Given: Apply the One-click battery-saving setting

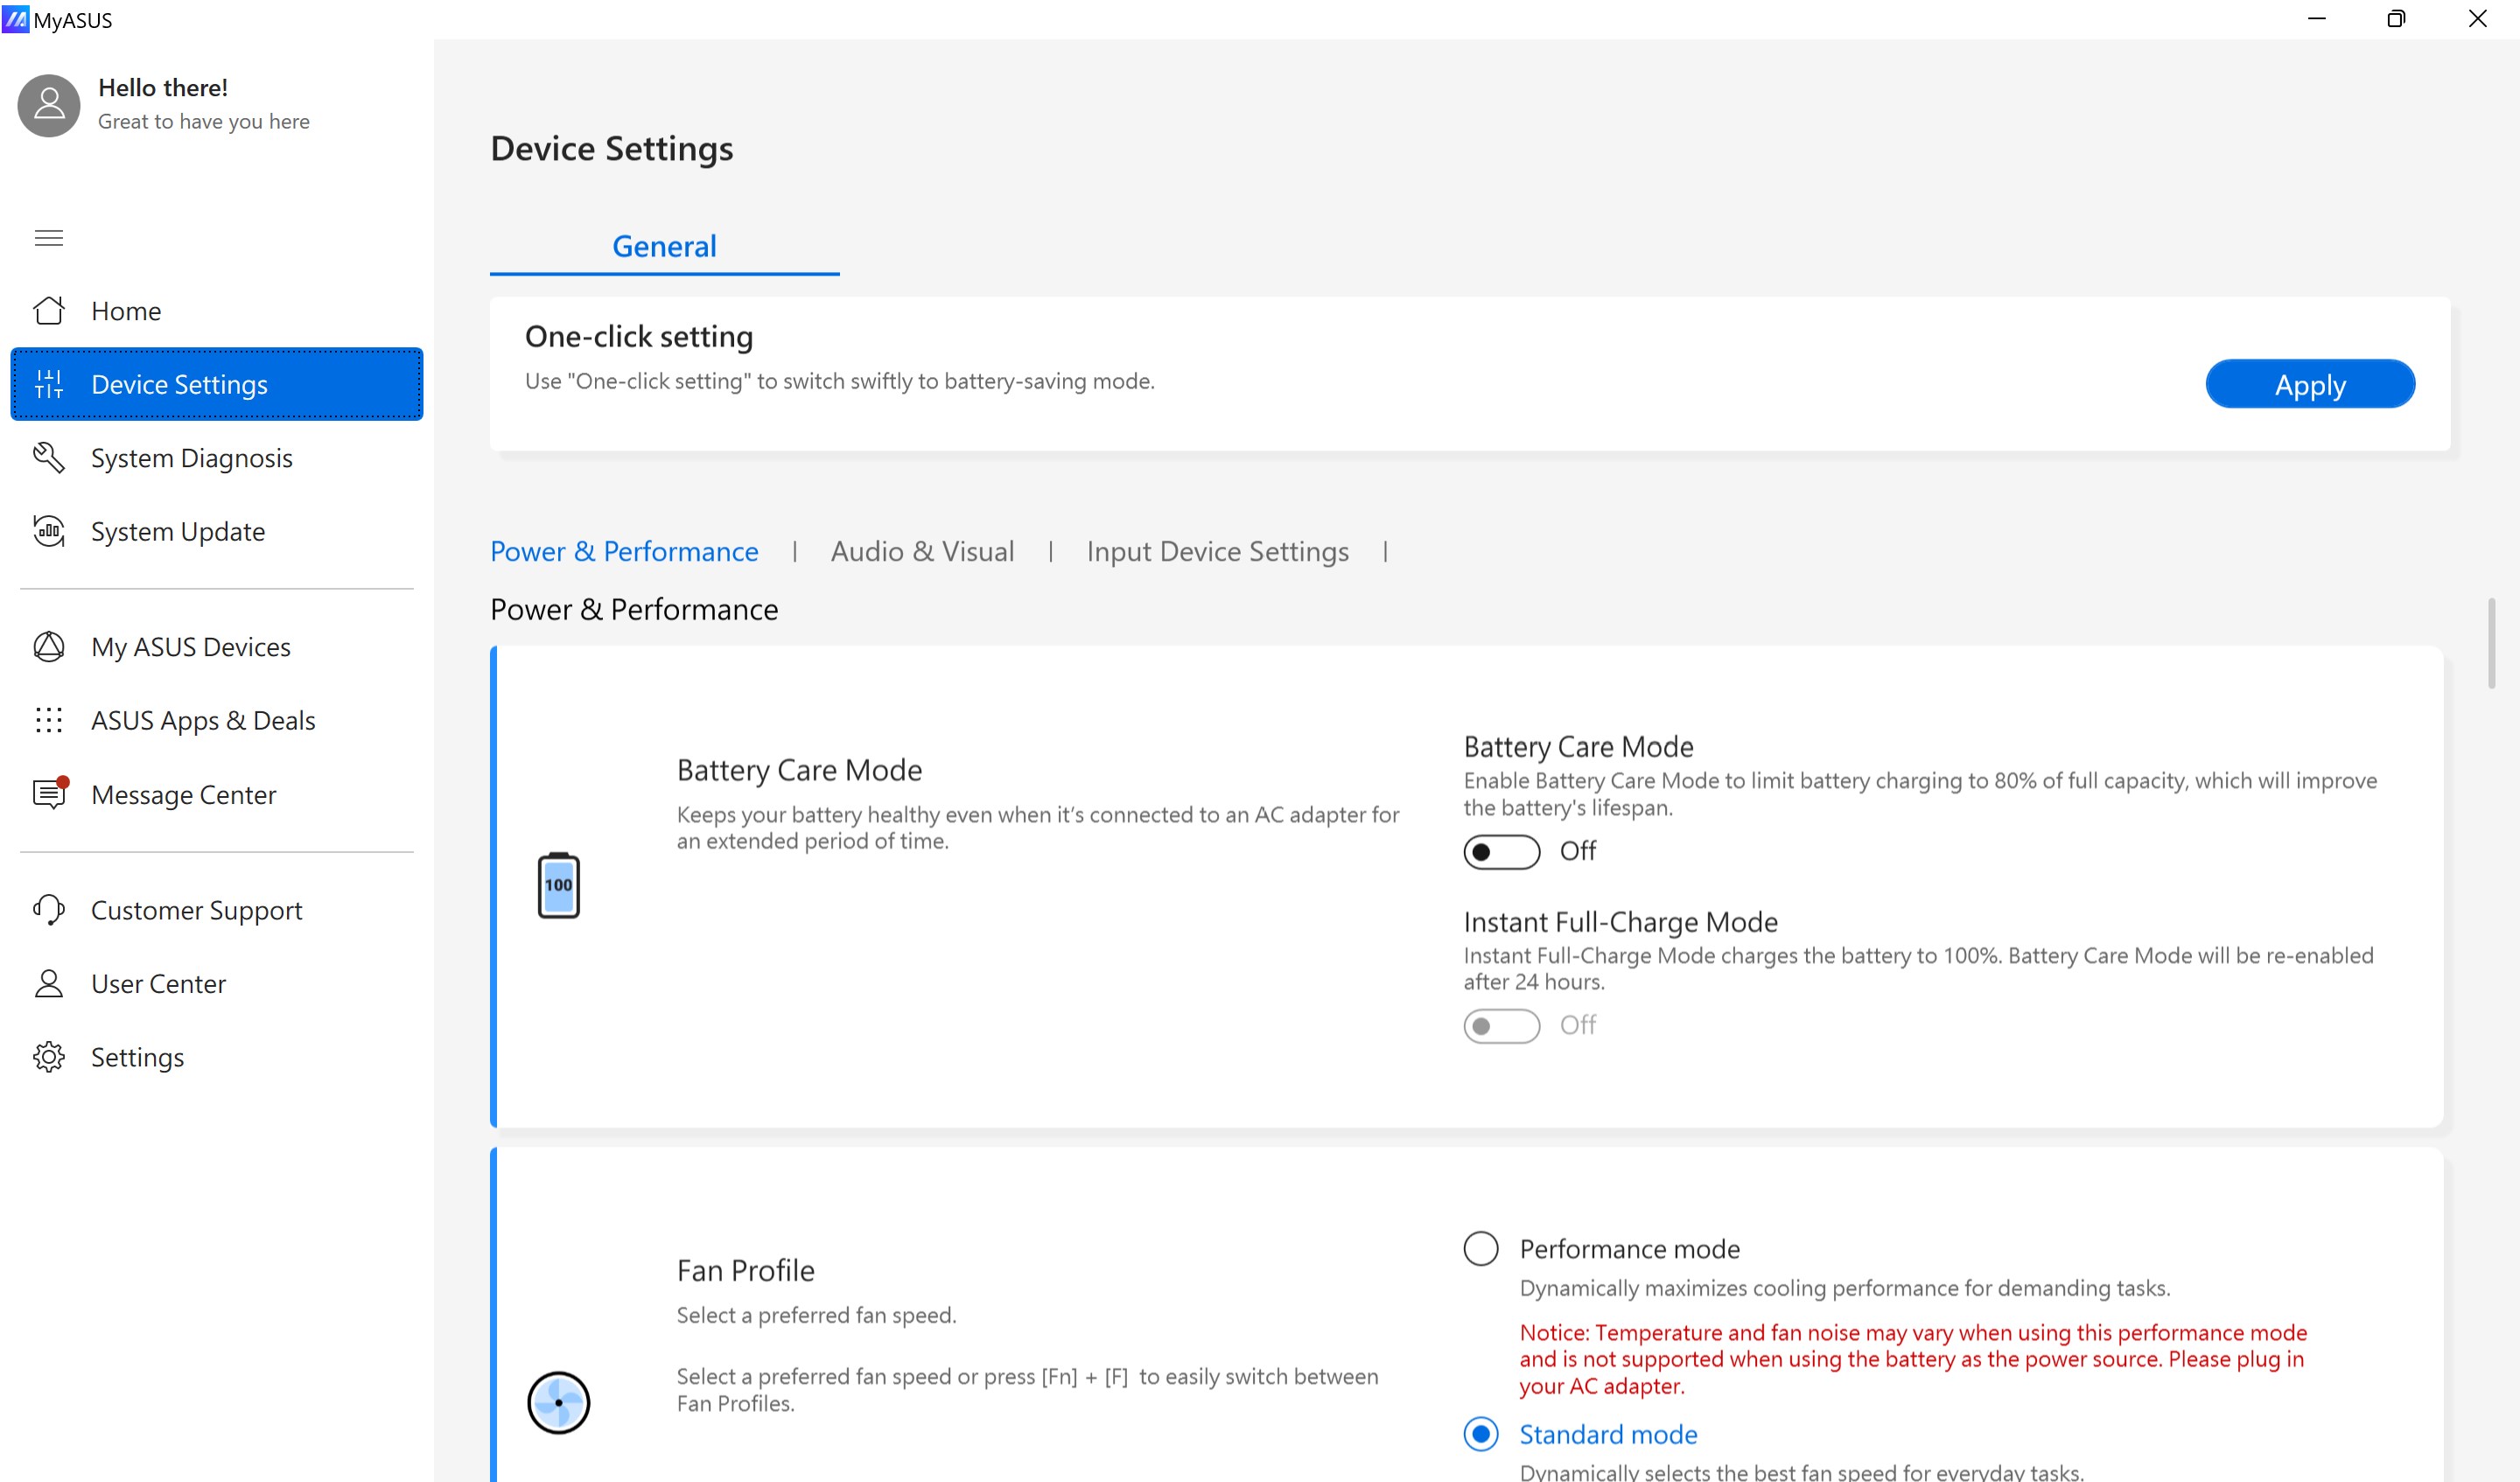Looking at the screenshot, I should point(2310,383).
